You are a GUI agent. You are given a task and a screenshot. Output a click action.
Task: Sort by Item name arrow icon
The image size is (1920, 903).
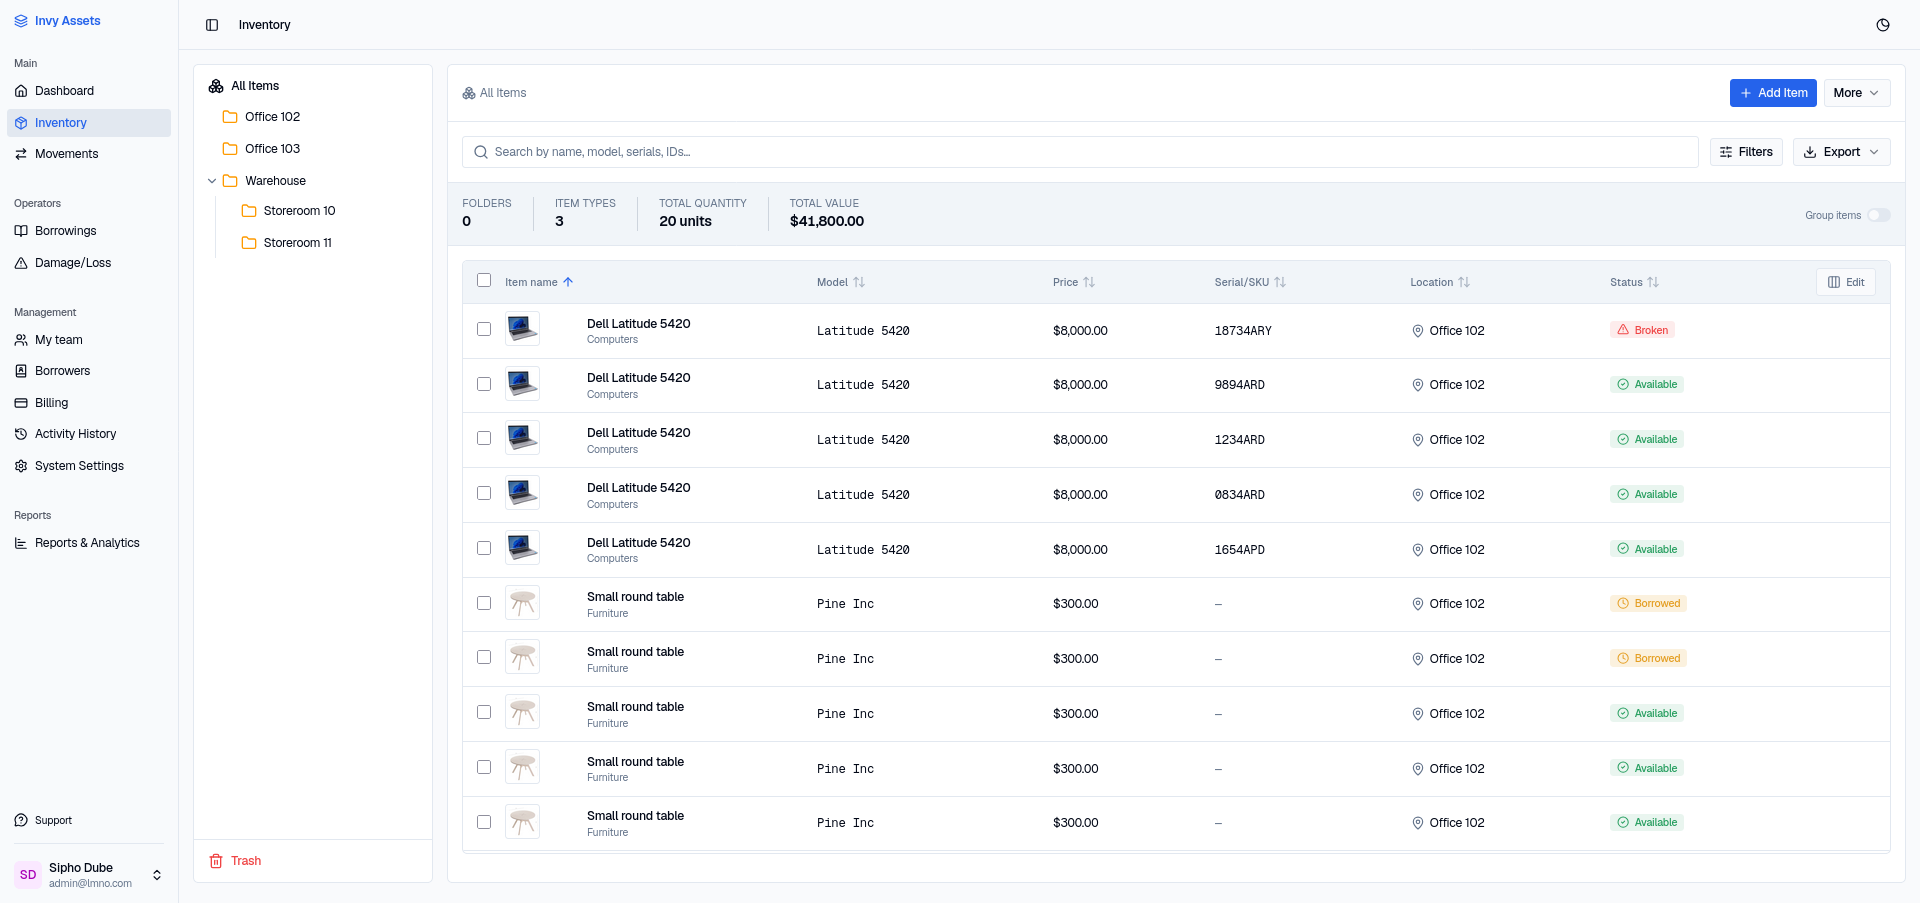point(568,282)
